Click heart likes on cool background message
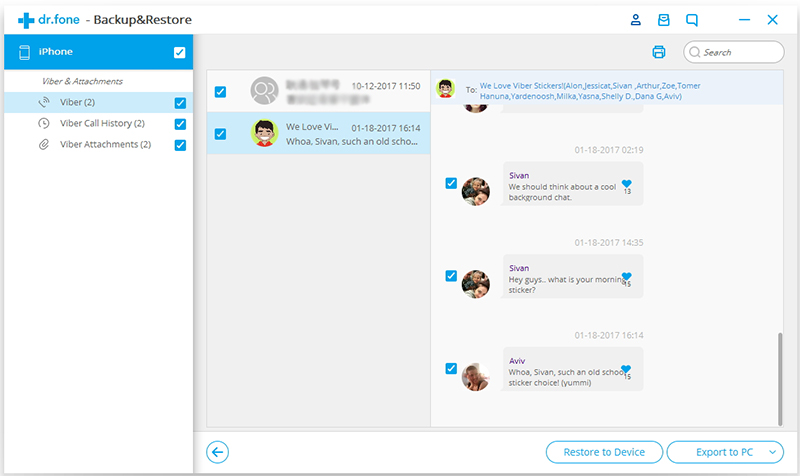The width and height of the screenshot is (800, 476). (x=627, y=187)
